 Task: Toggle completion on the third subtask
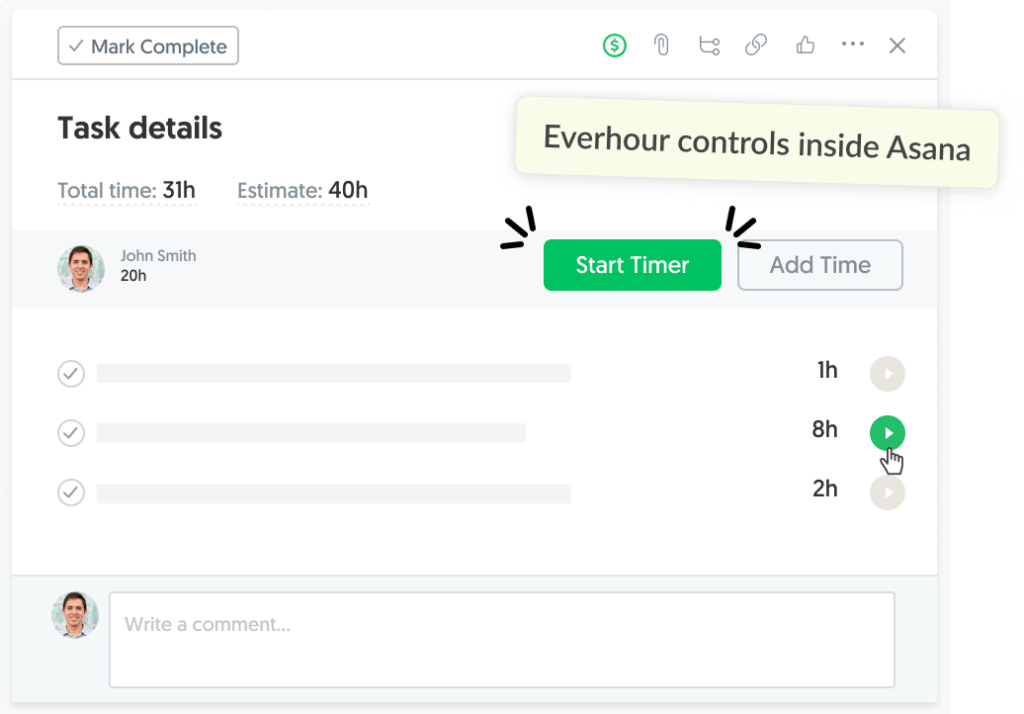coord(71,492)
